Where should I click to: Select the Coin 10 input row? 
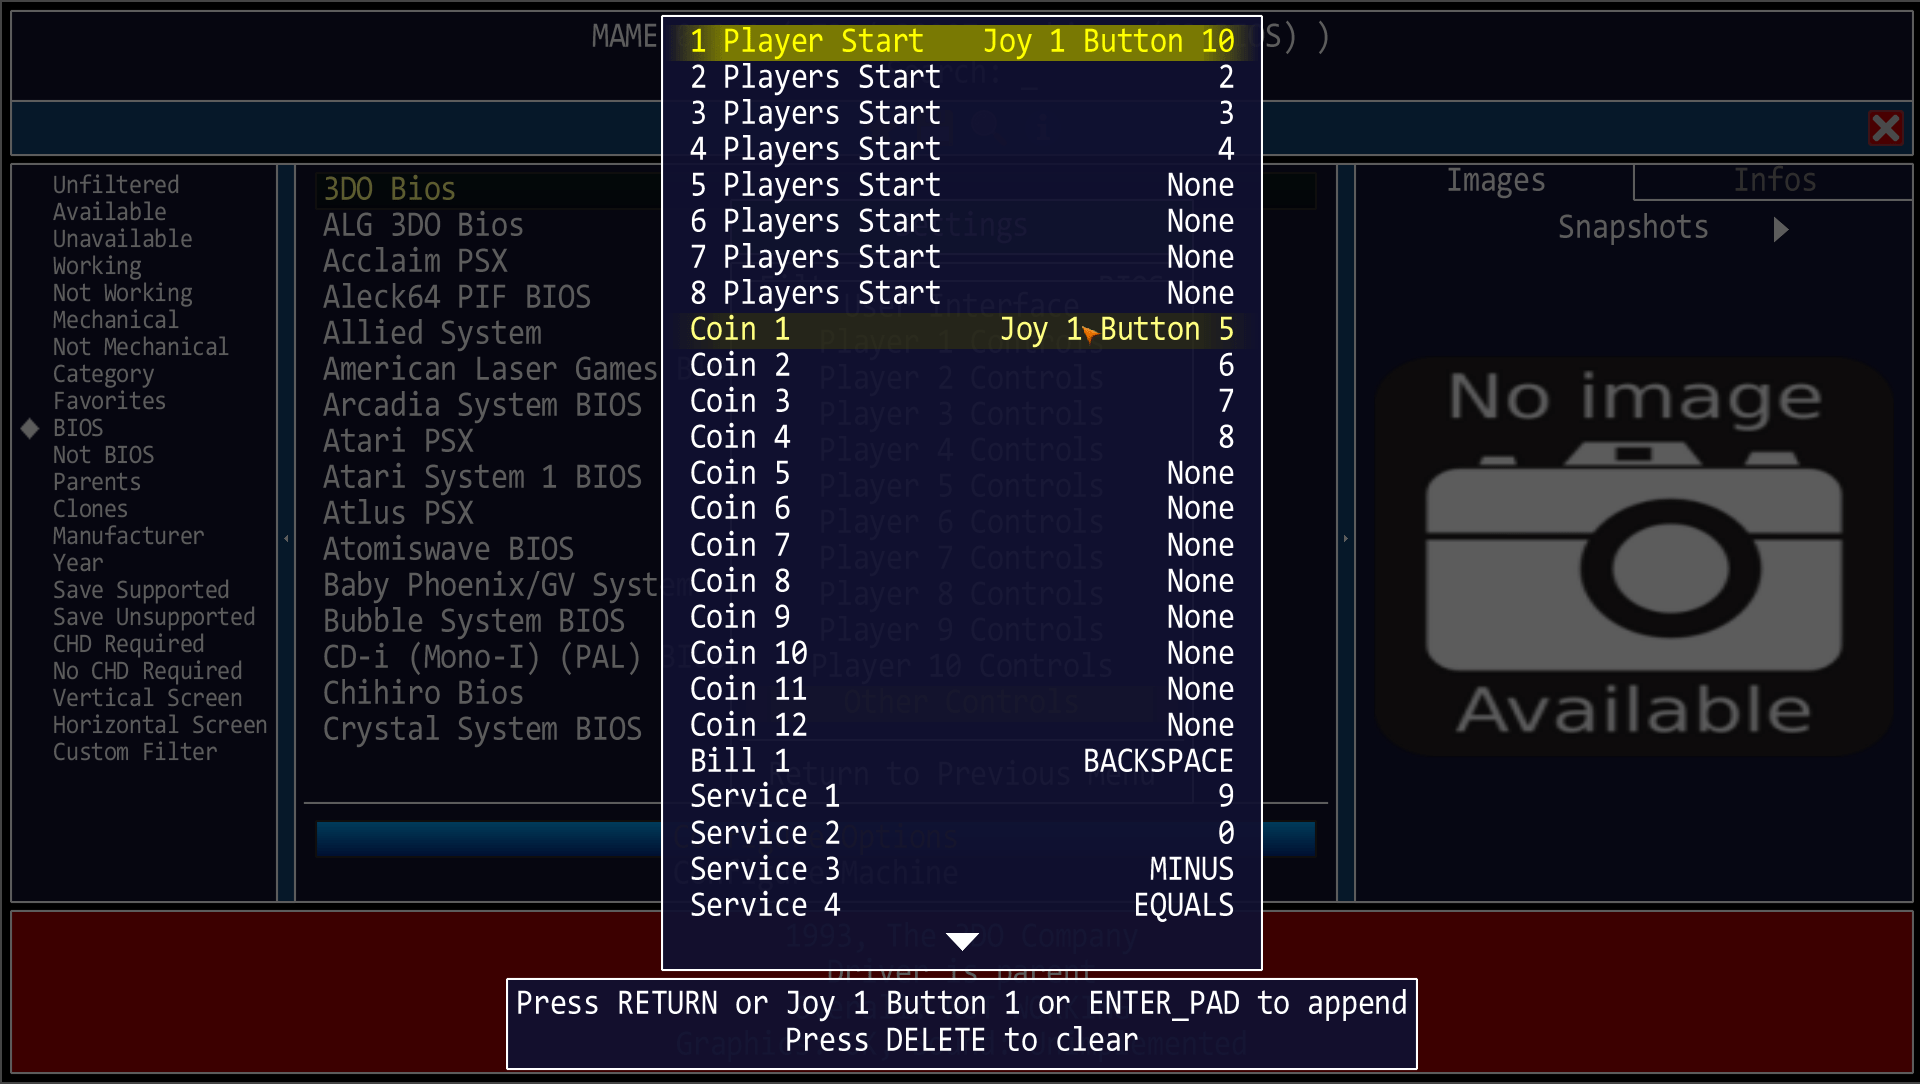click(962, 653)
